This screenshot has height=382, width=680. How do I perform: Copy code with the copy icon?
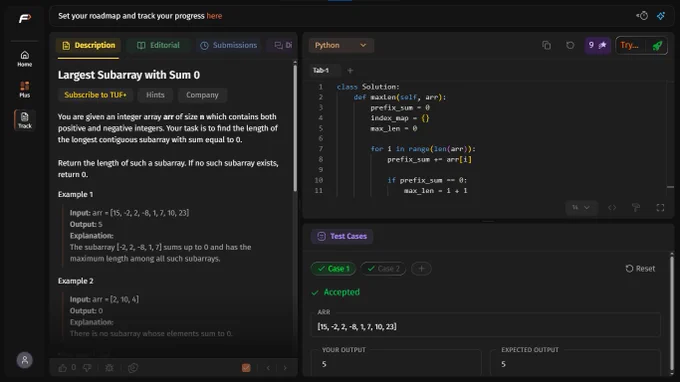pyautogui.click(x=546, y=45)
